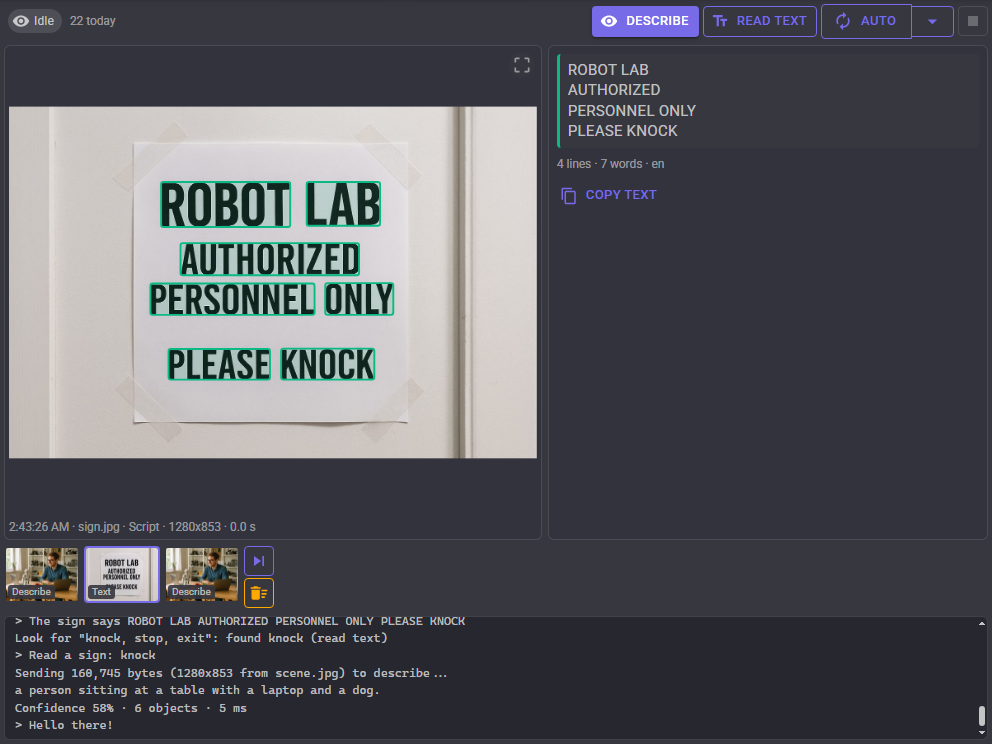Screen dimensions: 992x744
Task: Click the detected word KNOCK box
Action: tap(328, 364)
